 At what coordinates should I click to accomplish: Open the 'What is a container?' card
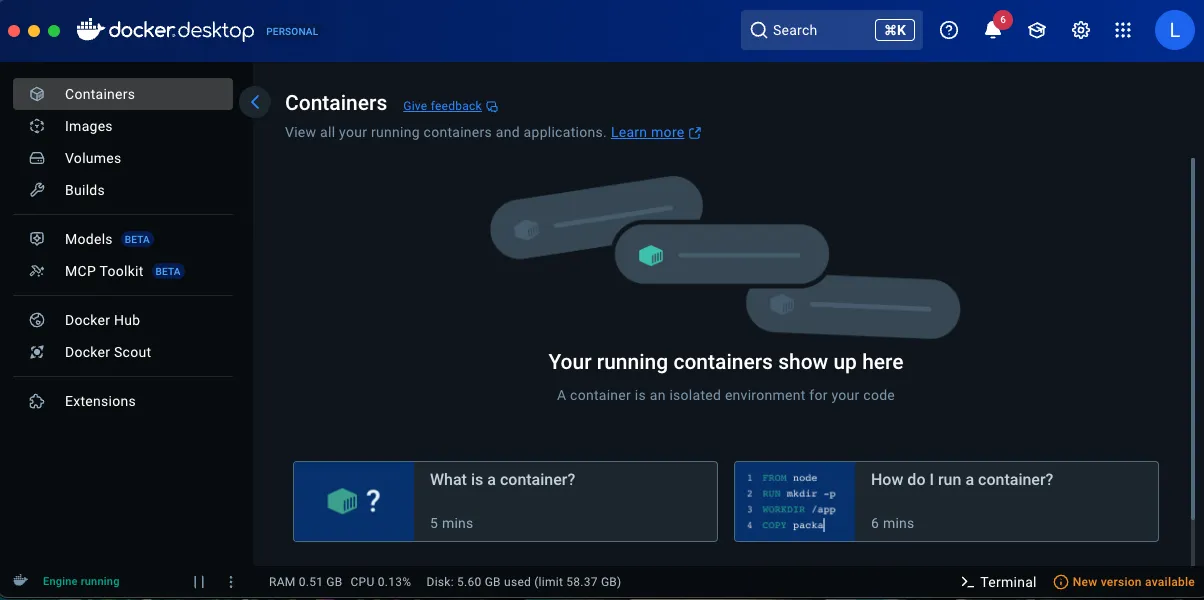pyautogui.click(x=505, y=501)
